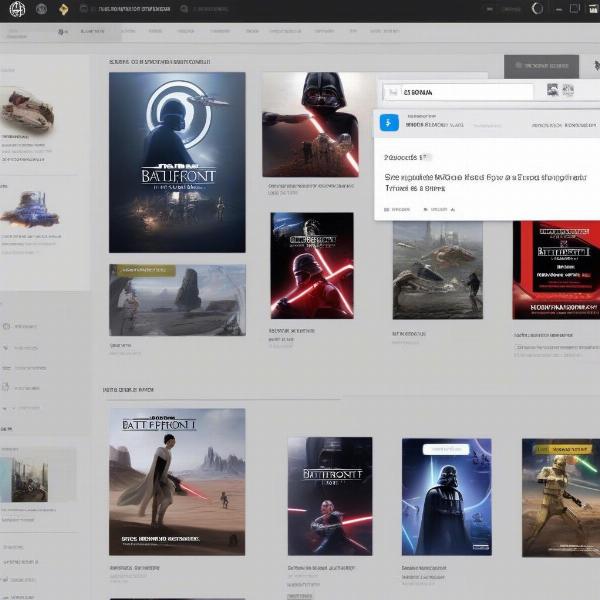Click the small arrow icon of fifth sidebar menu entry

click(5, 409)
